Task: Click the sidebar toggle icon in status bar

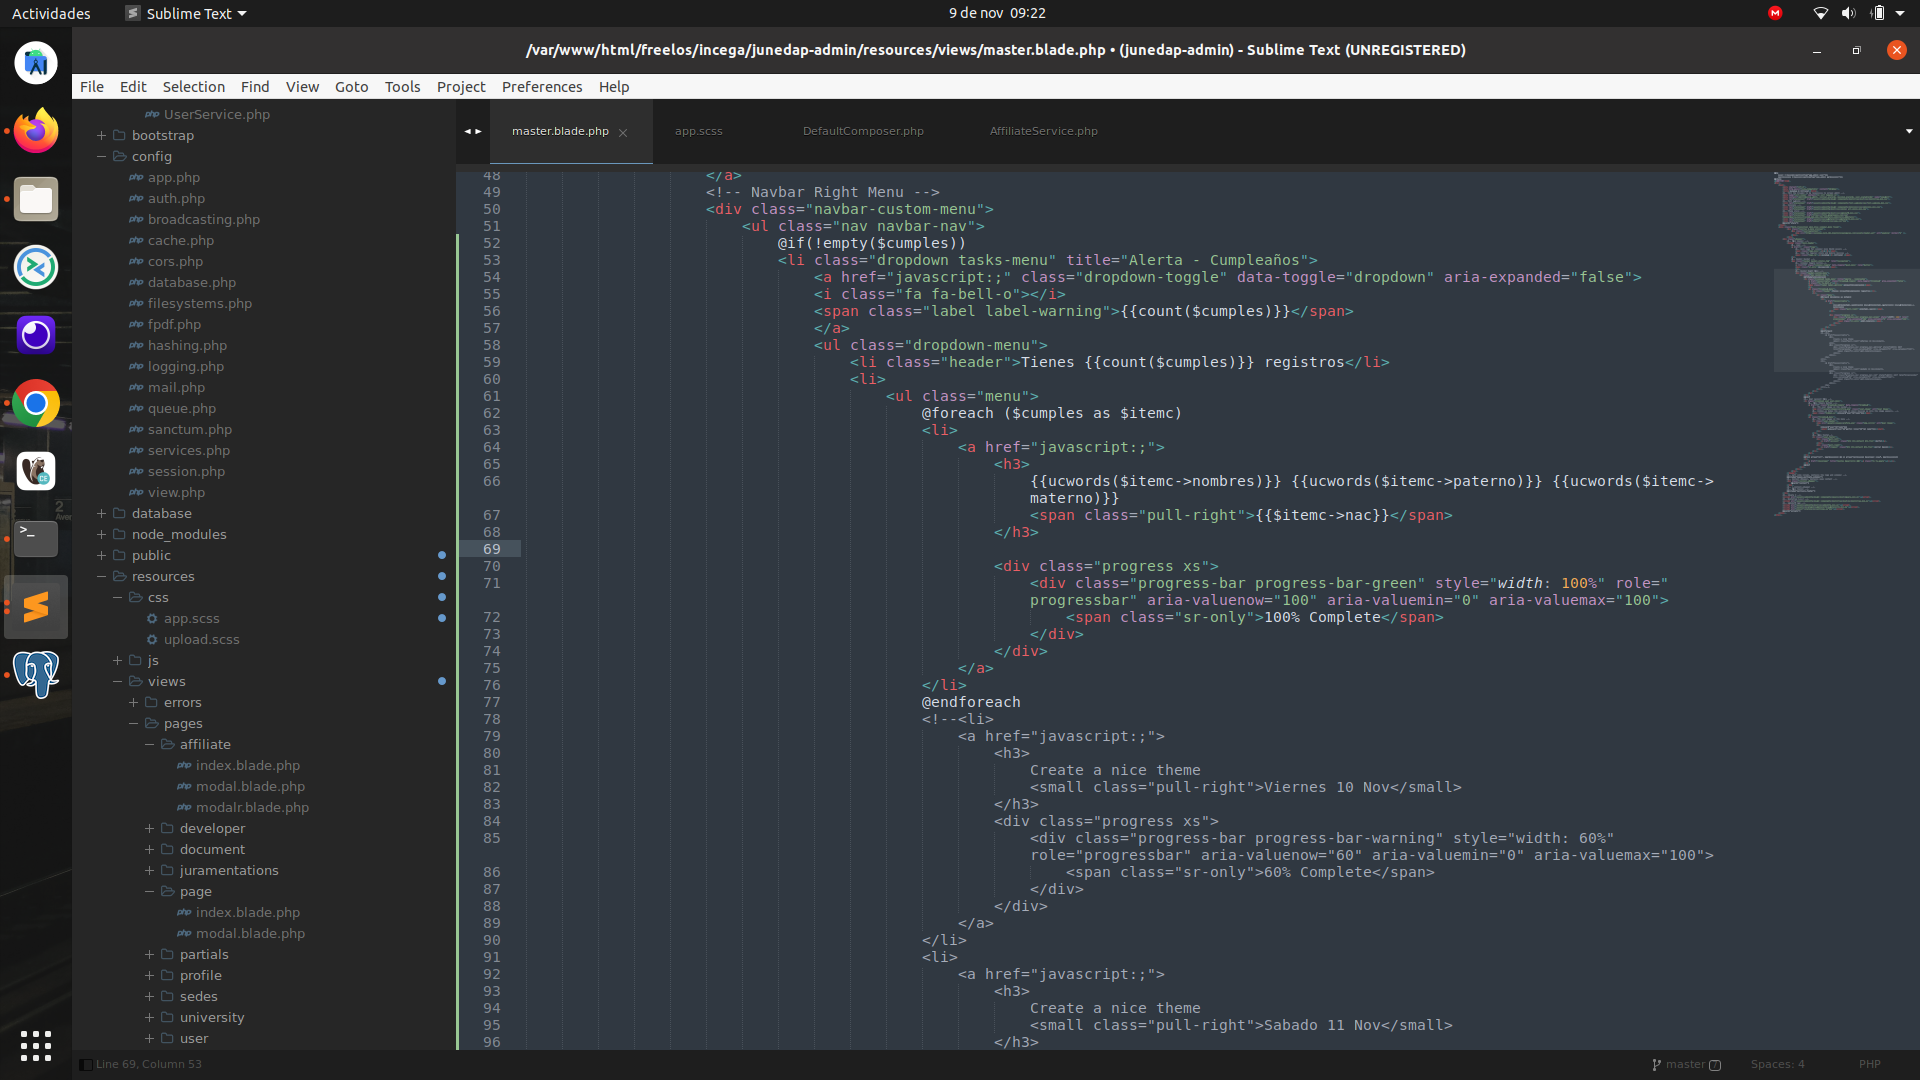Action: click(x=86, y=1065)
